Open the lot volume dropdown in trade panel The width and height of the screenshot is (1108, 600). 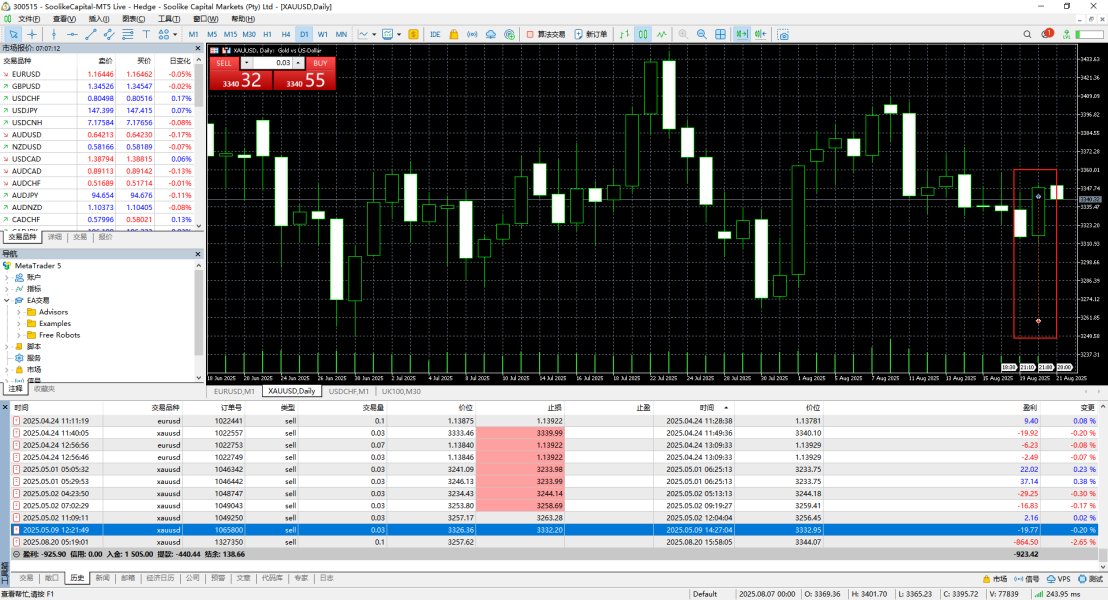pos(246,63)
